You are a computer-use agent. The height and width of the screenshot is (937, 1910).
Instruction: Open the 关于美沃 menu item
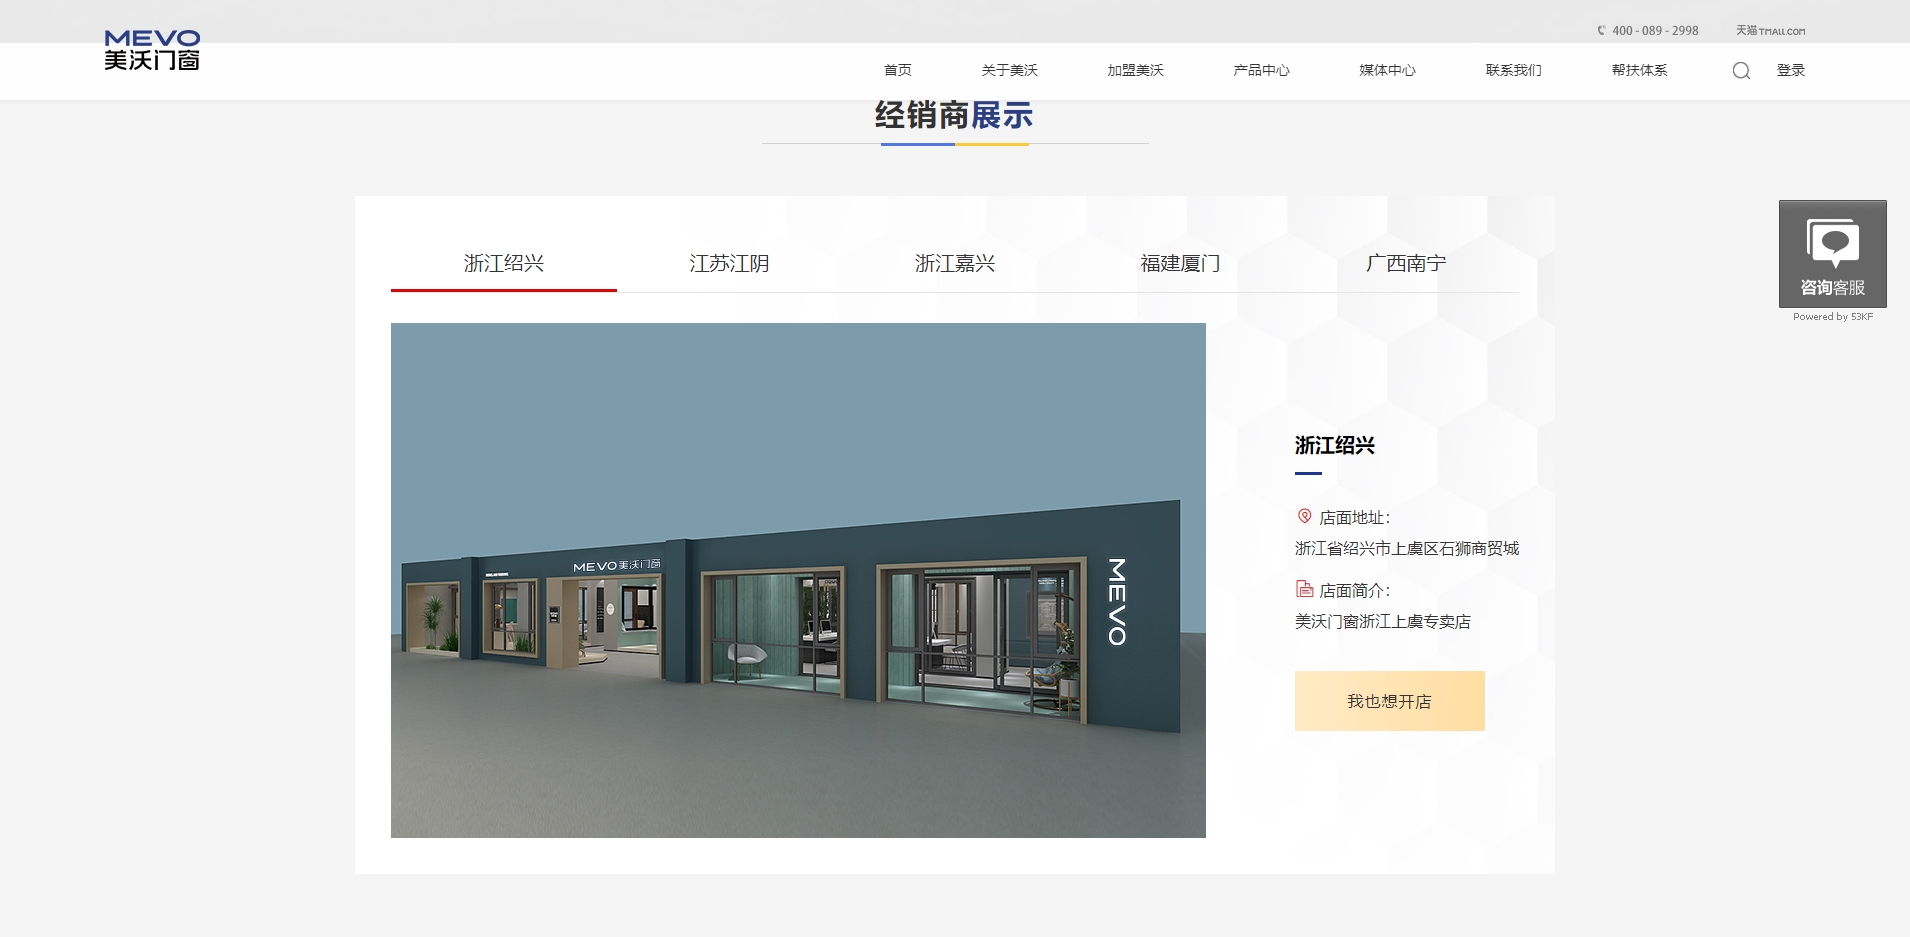click(1009, 70)
